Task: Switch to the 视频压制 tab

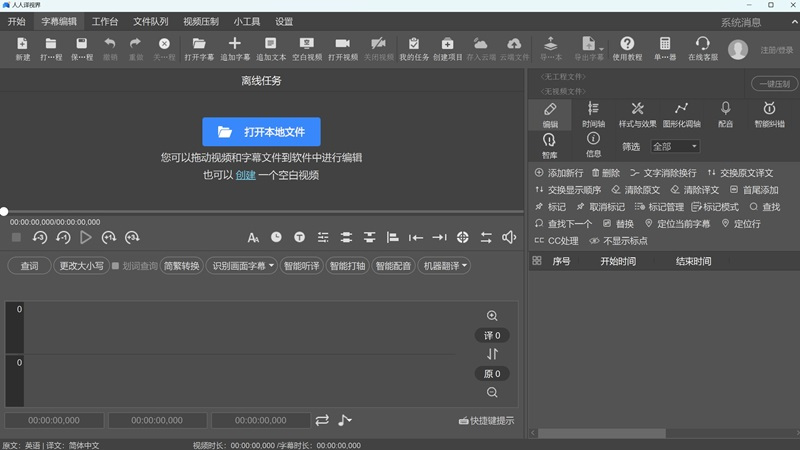Action: [x=203, y=21]
